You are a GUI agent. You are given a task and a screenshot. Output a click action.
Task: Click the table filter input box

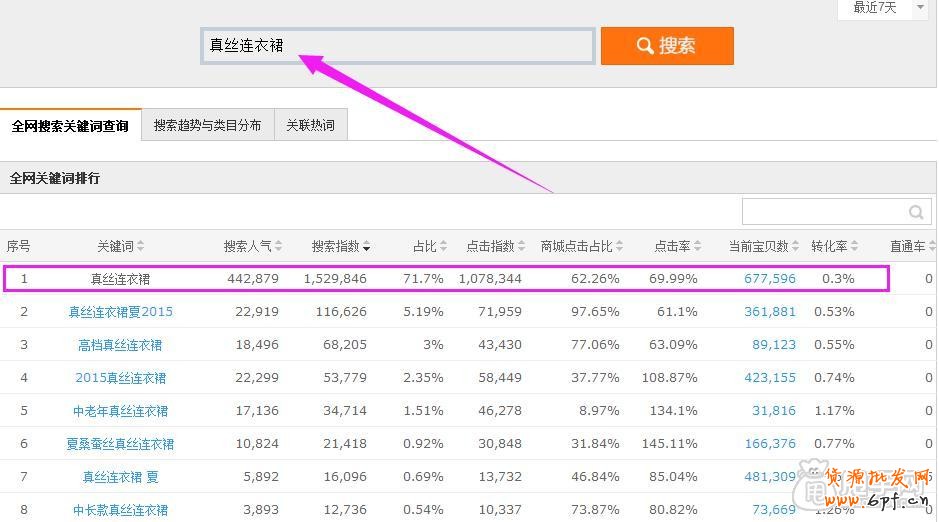[825, 212]
